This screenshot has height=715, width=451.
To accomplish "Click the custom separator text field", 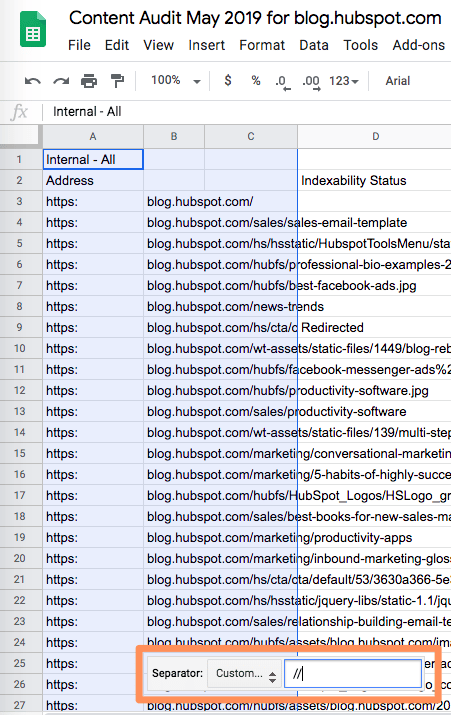I will [x=353, y=674].
